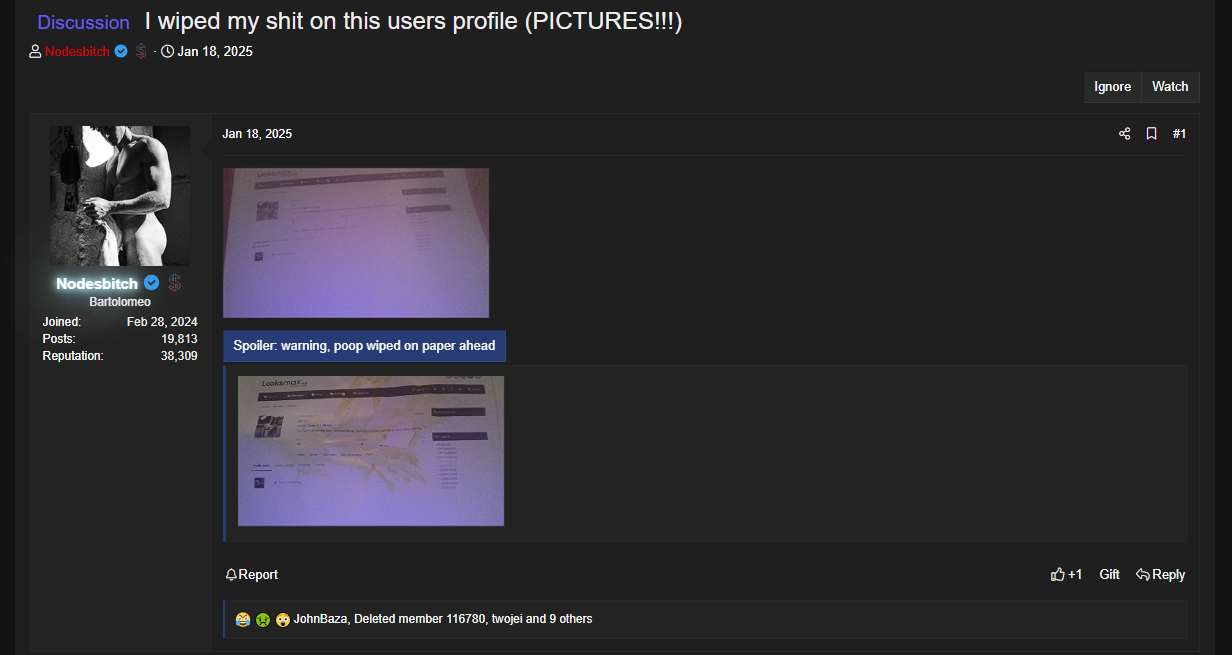The width and height of the screenshot is (1232, 655).
Task: Click the Jan 18, 2025 thread date in the header
Action: [215, 51]
